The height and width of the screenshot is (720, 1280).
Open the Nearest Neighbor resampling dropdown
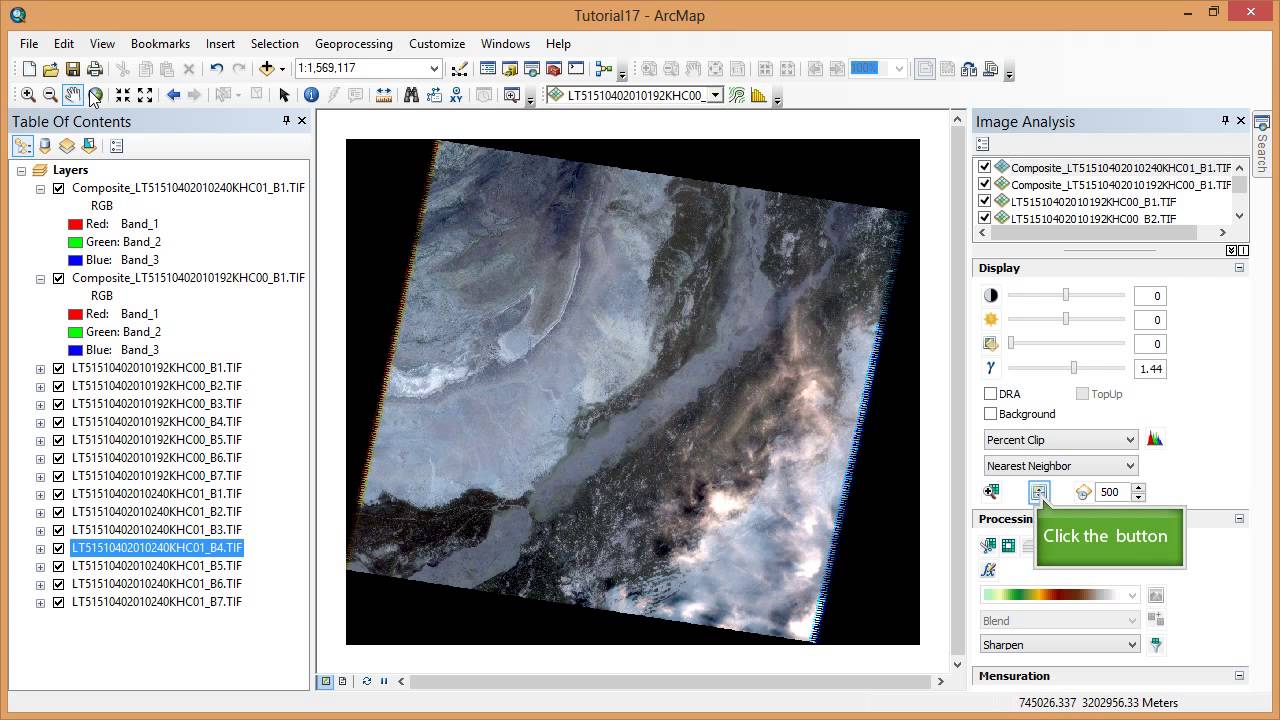[1061, 466]
